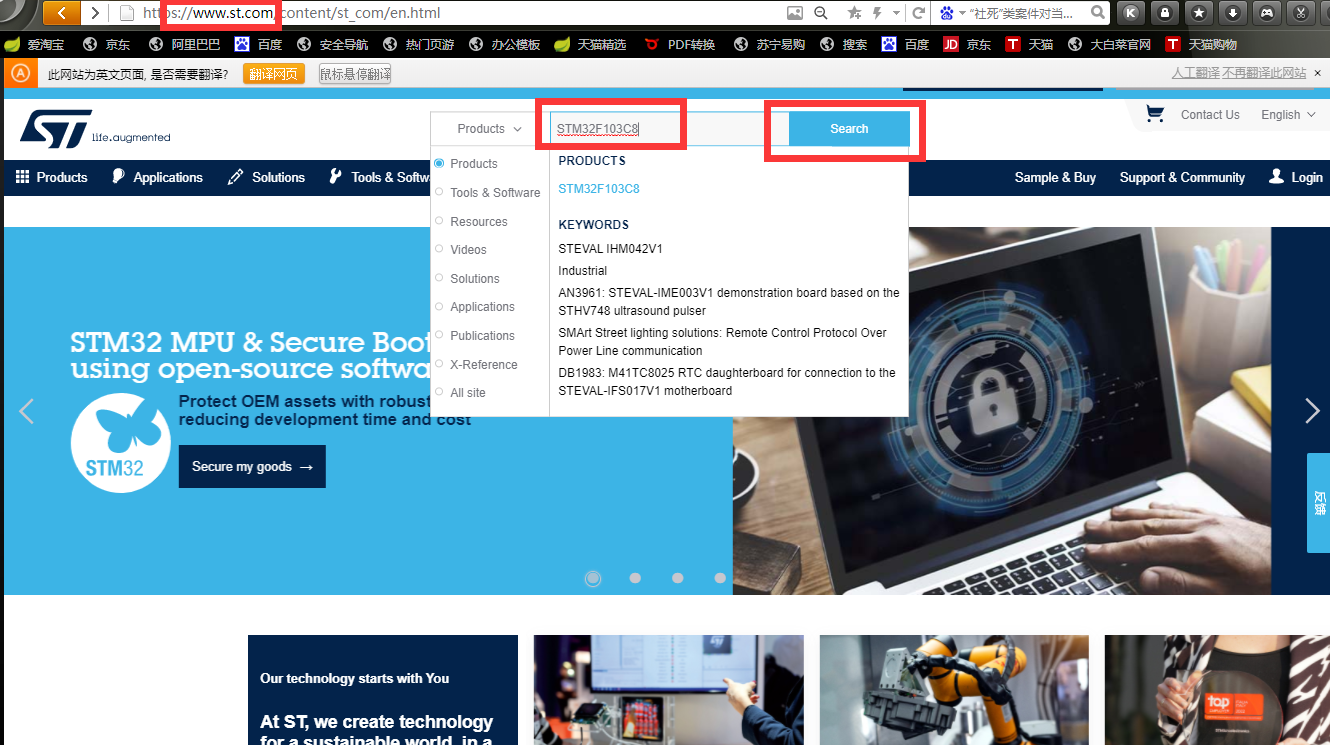This screenshot has width=1330, height=745.
Task: Click the Login menu item
Action: (1295, 177)
